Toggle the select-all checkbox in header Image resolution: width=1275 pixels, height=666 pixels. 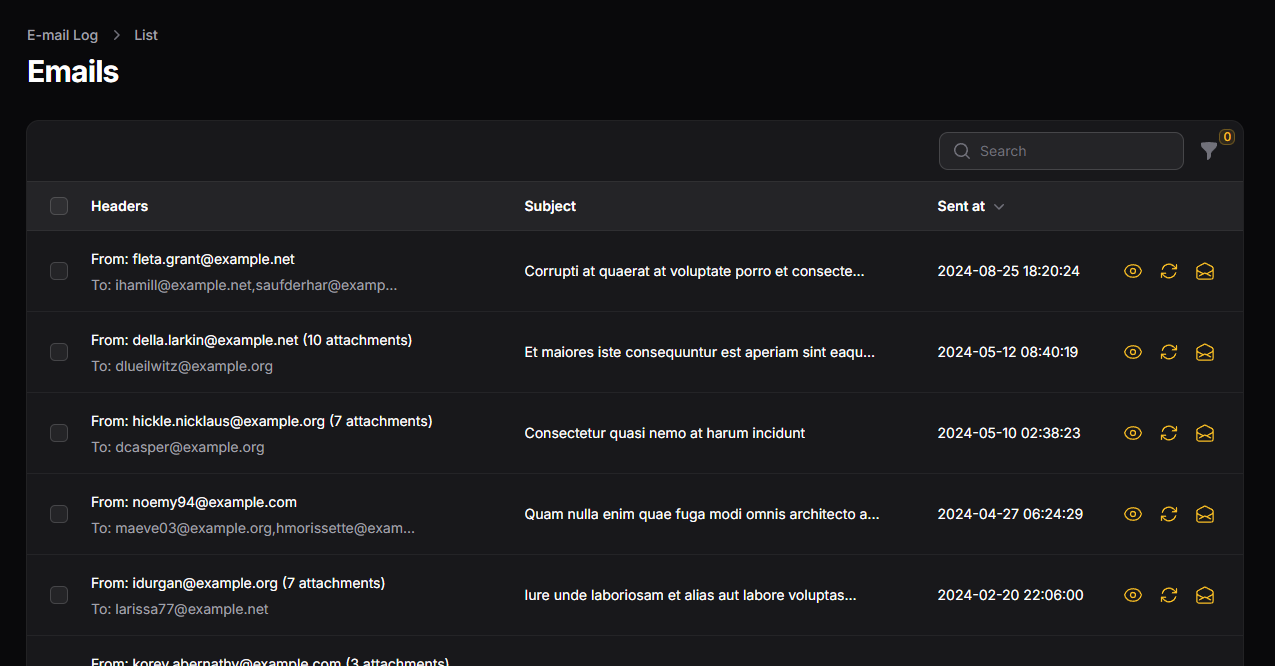pyautogui.click(x=59, y=206)
